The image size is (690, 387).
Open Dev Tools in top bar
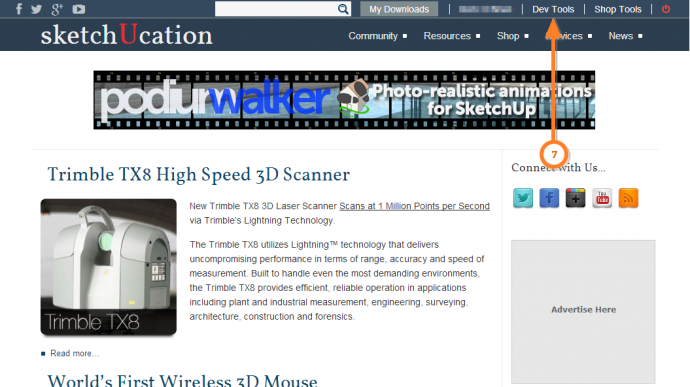553,9
